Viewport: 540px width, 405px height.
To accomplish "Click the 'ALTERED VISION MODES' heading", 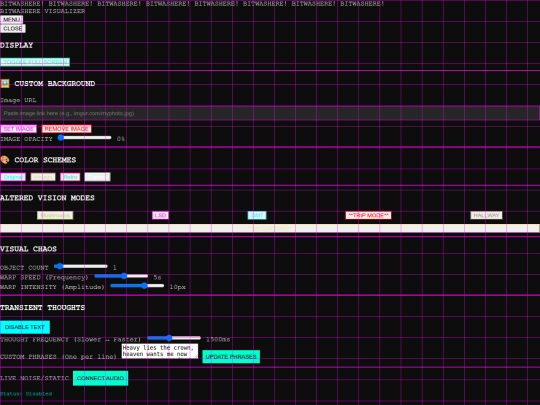I will point(47,198).
